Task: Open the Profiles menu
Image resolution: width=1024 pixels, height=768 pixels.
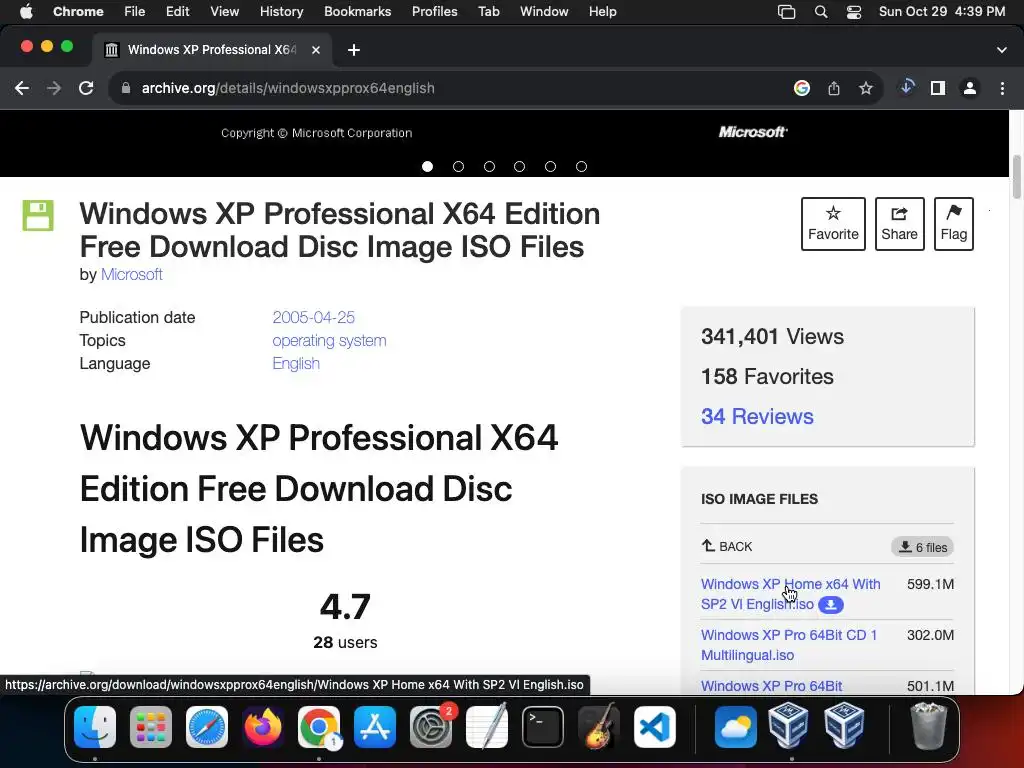Action: 434,12
